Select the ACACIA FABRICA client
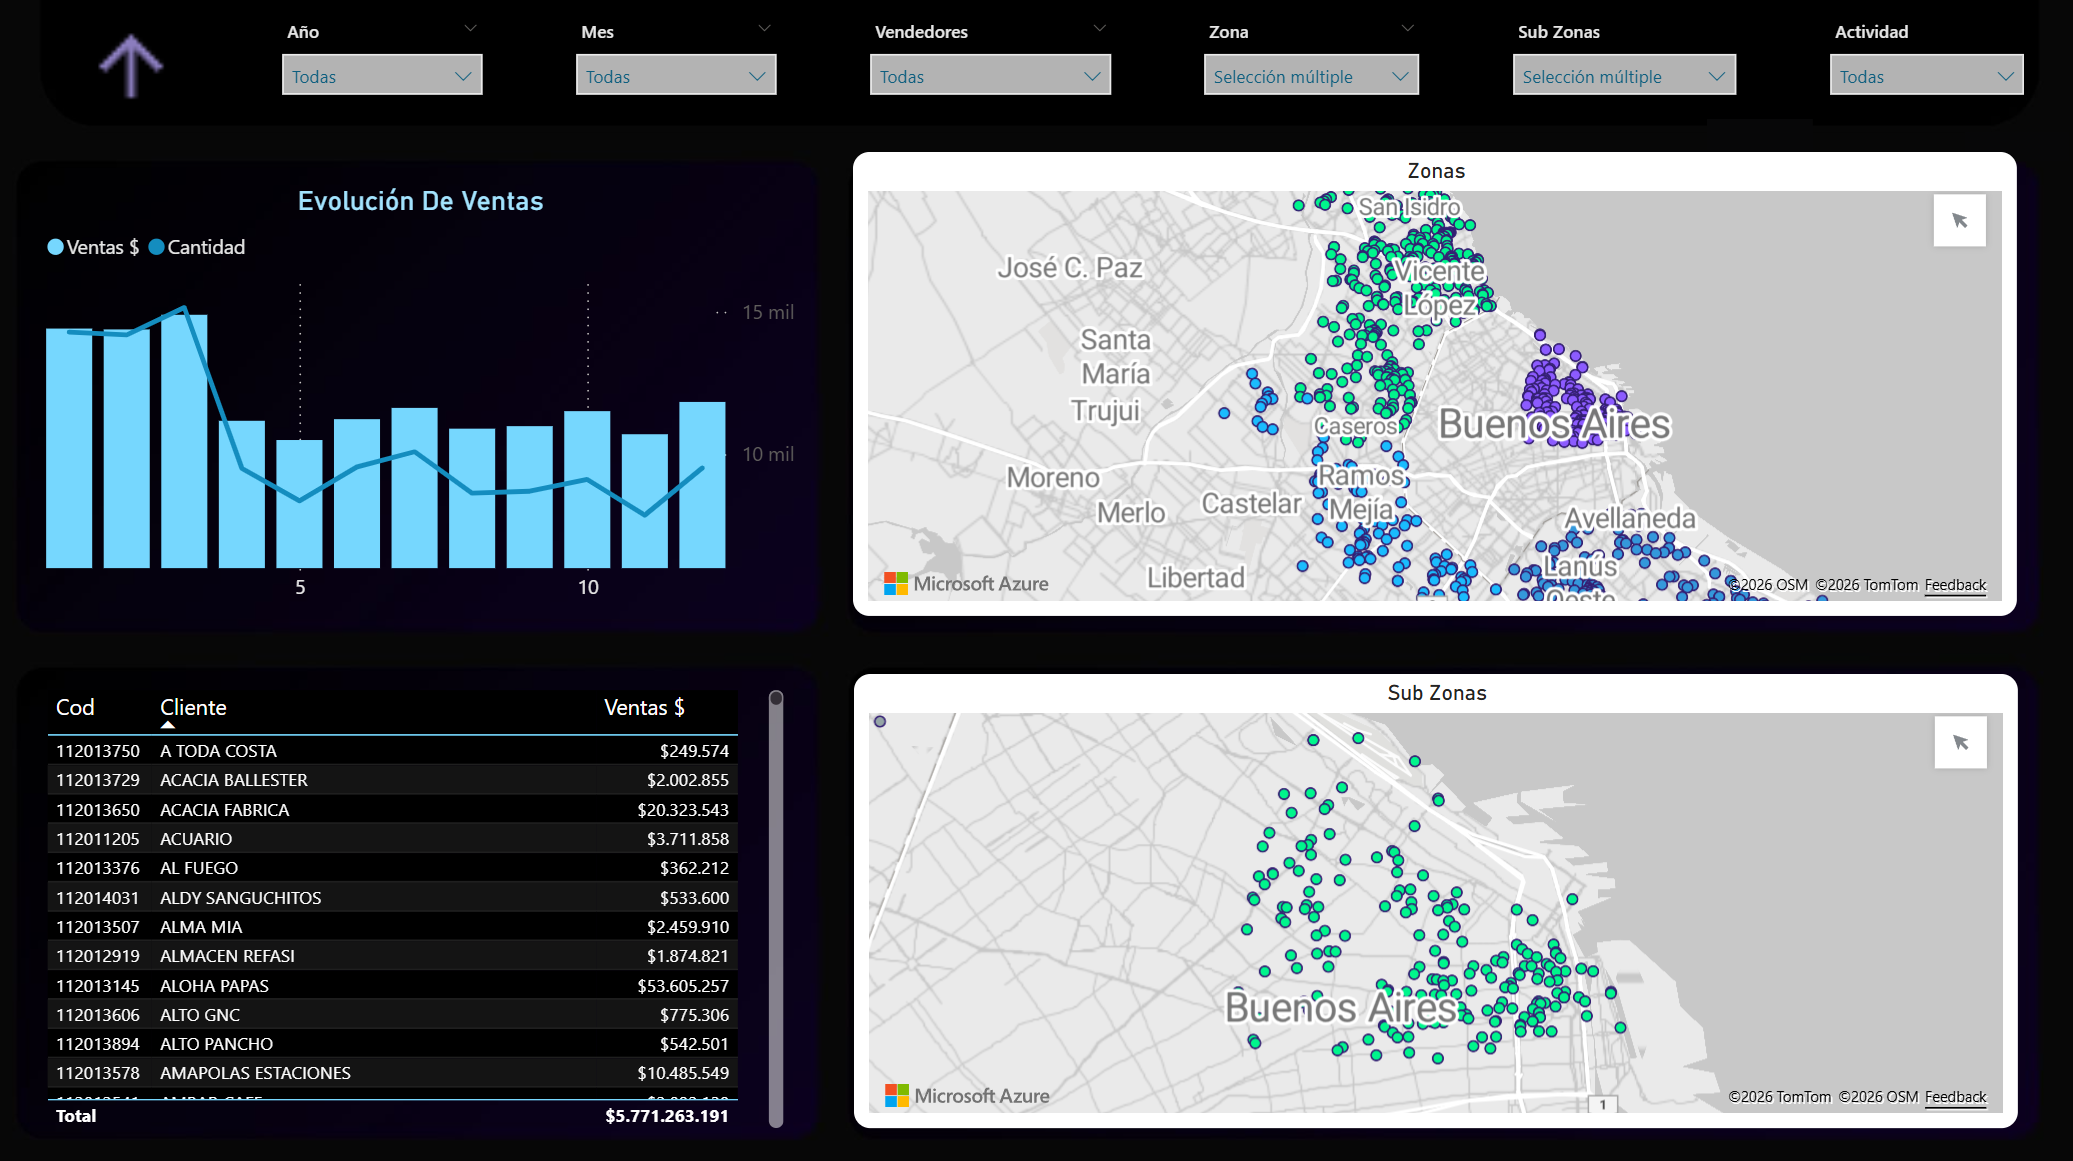The height and width of the screenshot is (1161, 2073). 392,810
